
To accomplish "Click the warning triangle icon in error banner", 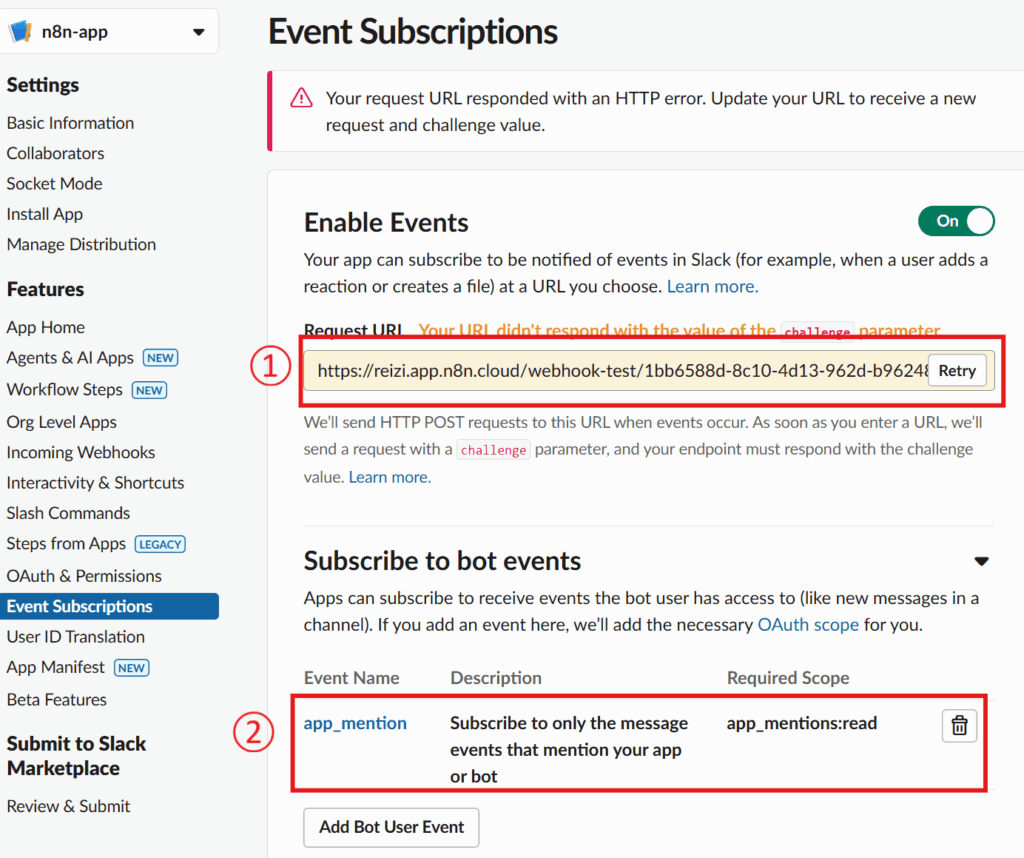I will point(301,98).
